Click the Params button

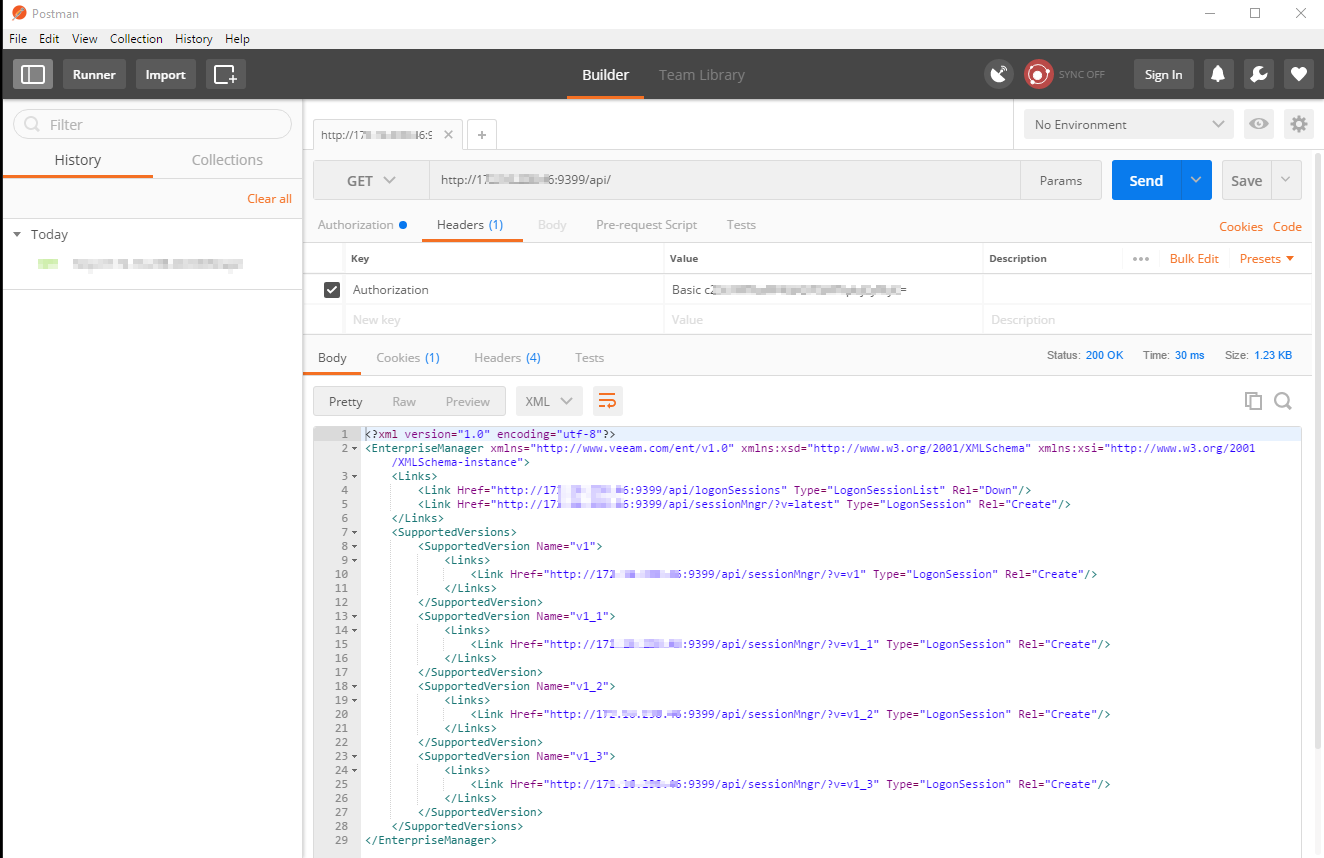(1061, 180)
